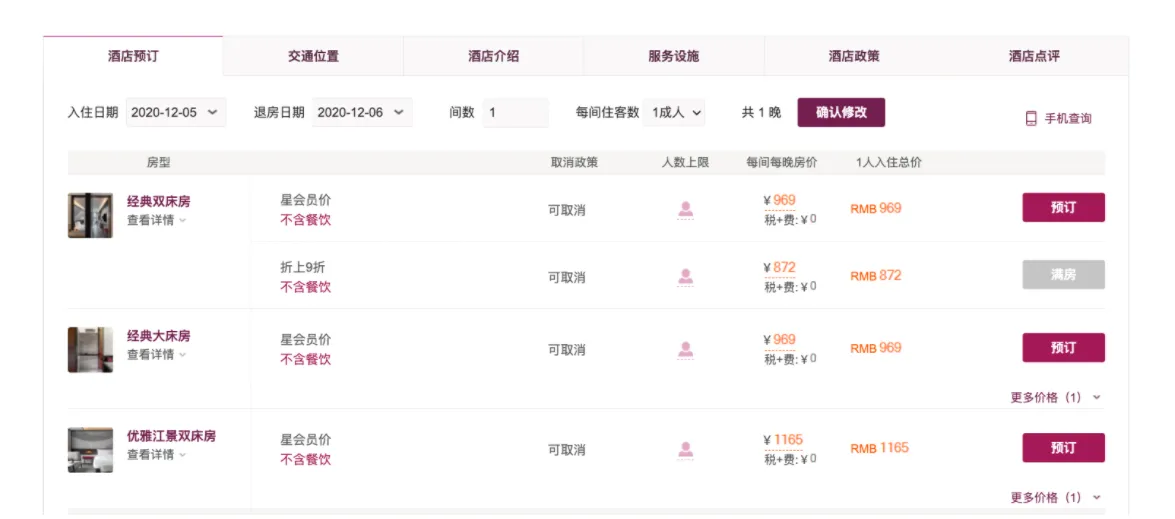Open the 经典双床房 room thumbnail
The height and width of the screenshot is (519, 1175).
tap(90, 216)
